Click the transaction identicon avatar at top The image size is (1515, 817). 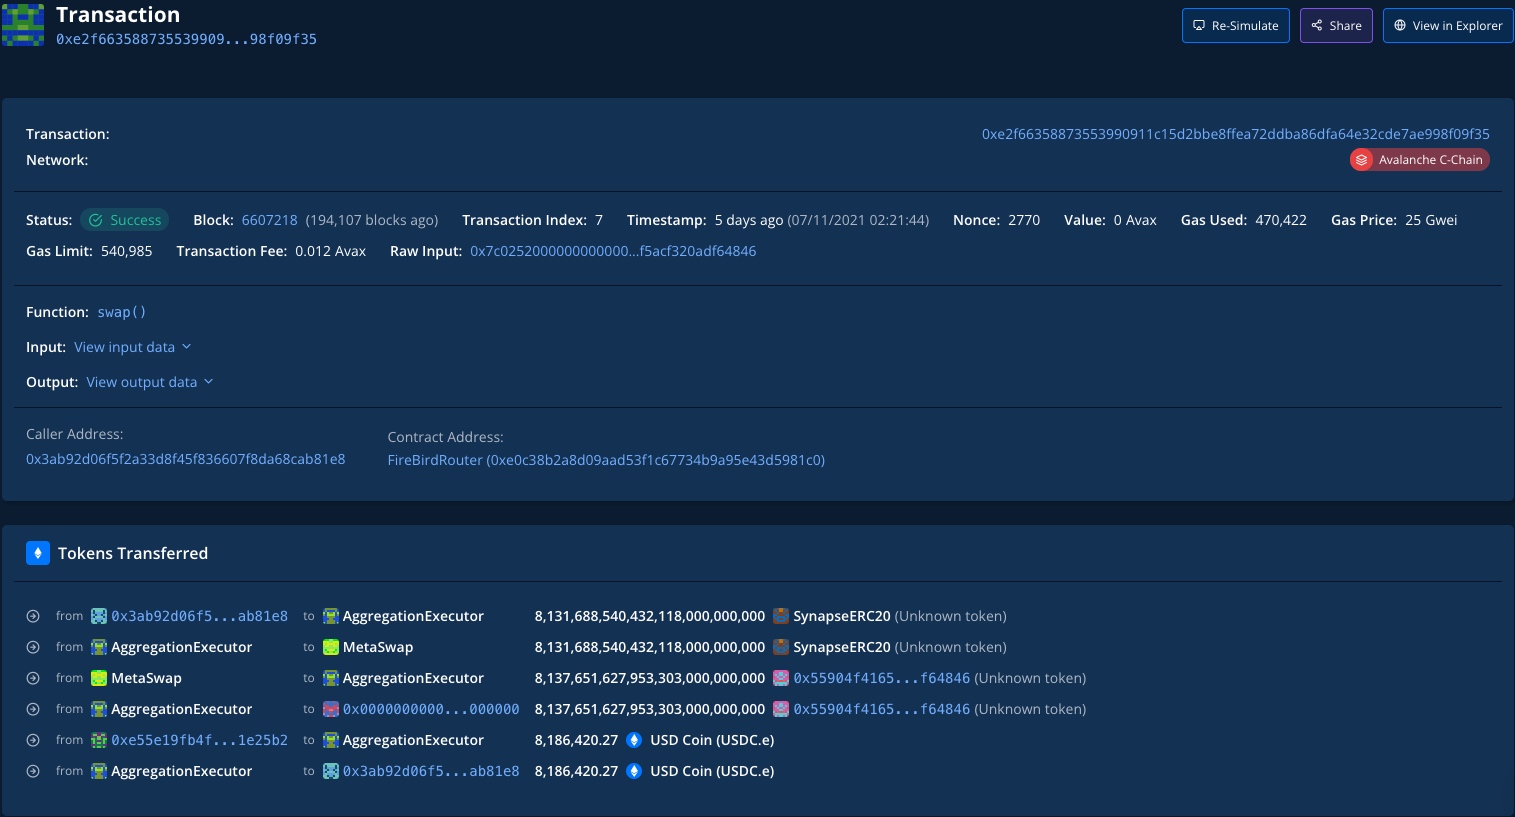point(23,25)
